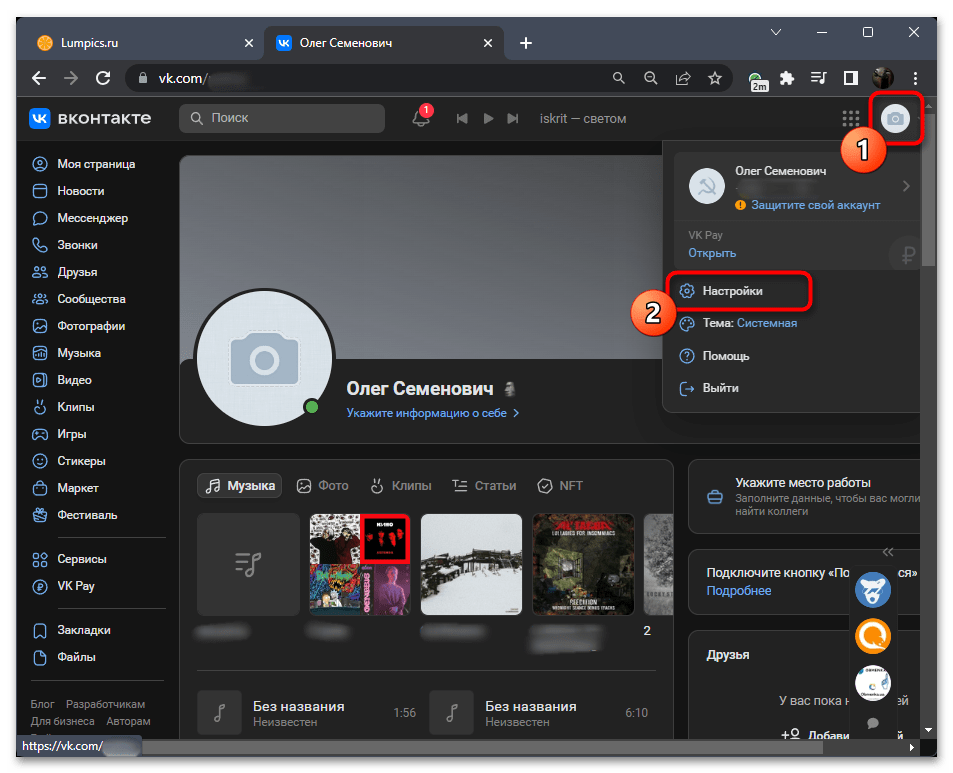Open the Chrome three-dot menu

tap(915, 78)
